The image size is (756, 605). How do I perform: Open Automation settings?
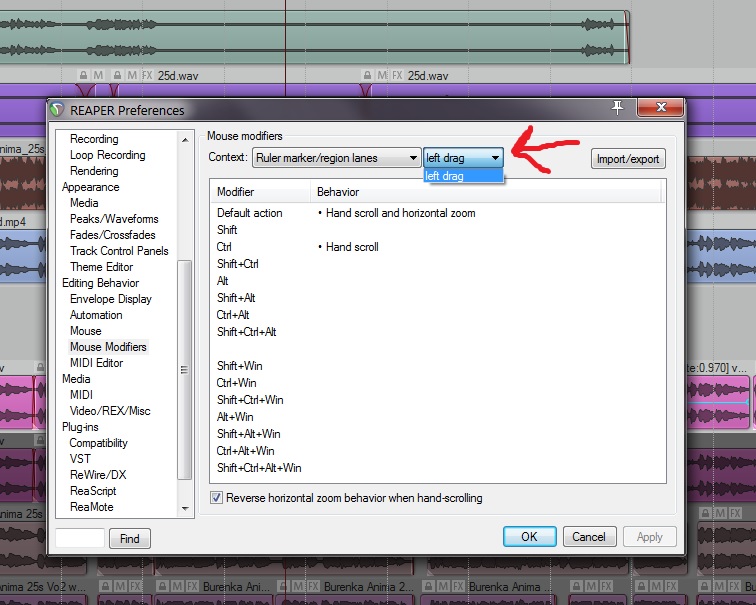[x=96, y=315]
